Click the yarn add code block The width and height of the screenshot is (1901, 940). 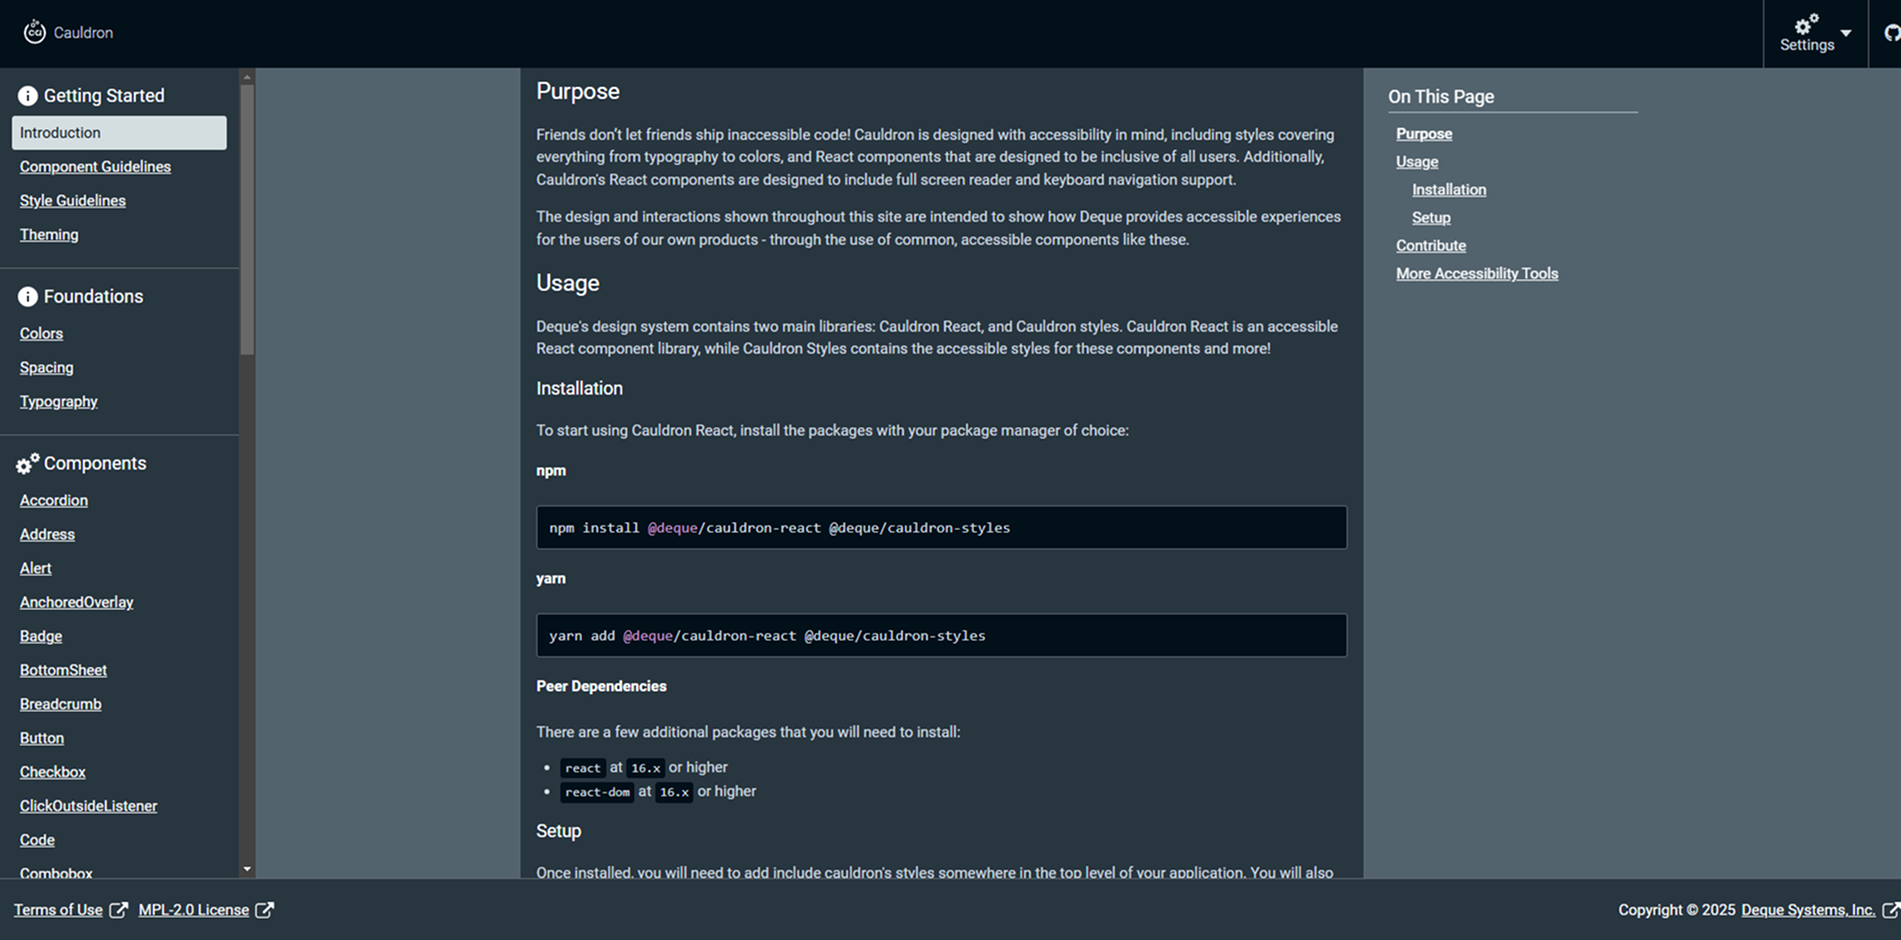click(x=941, y=635)
